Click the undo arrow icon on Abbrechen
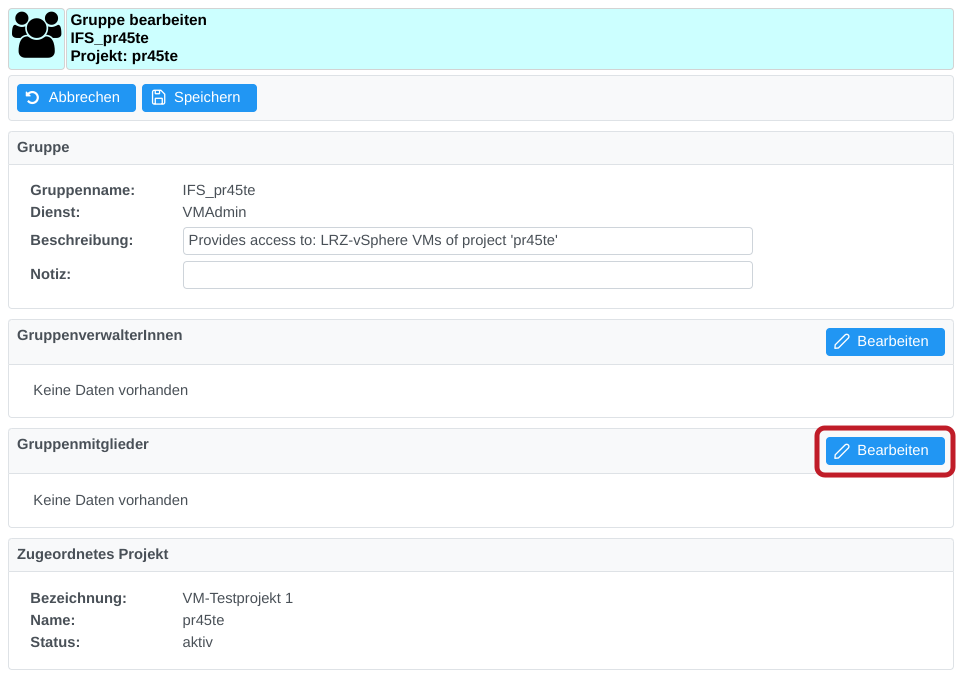964x681 pixels. tap(33, 98)
